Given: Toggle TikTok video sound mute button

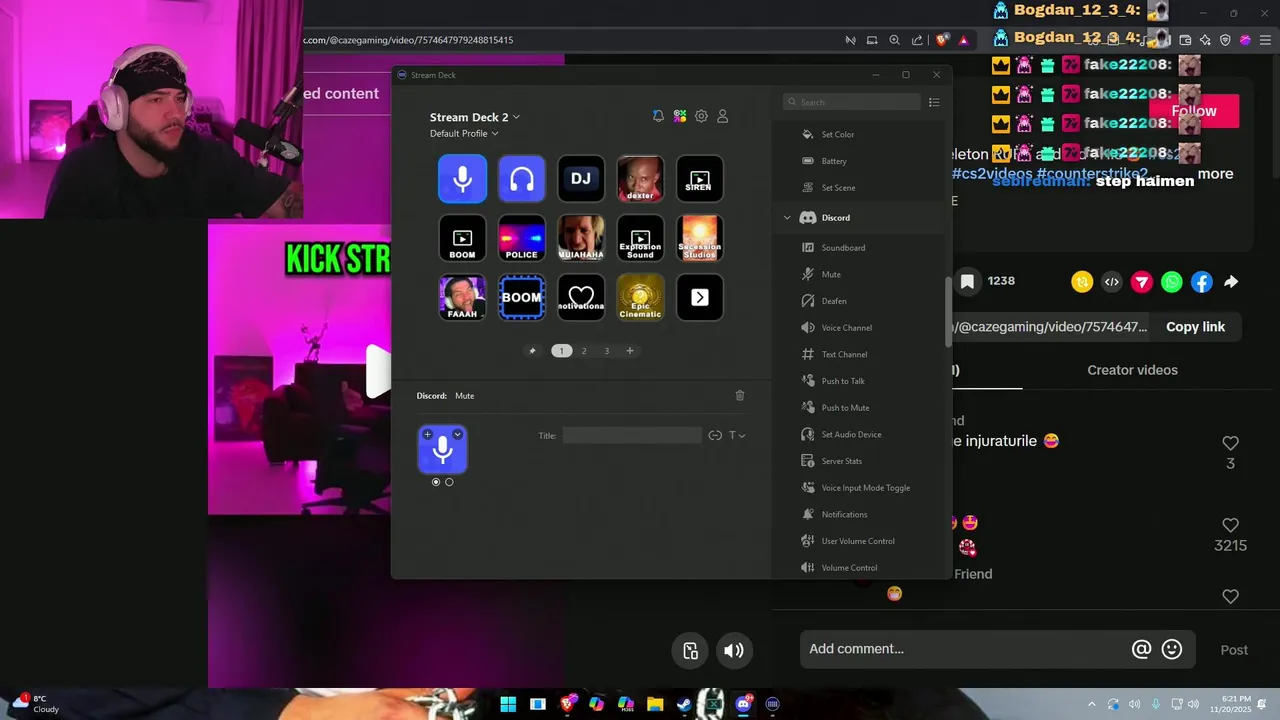Looking at the screenshot, I should [x=734, y=650].
